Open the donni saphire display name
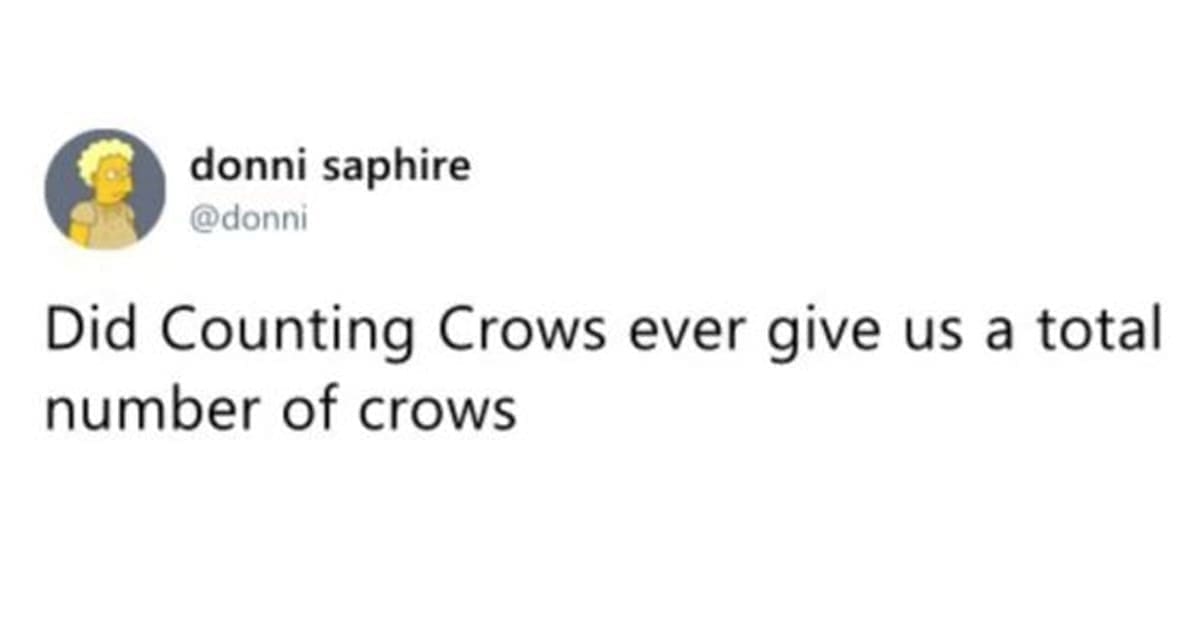Image resolution: width=1200 pixels, height=630 pixels. point(329,167)
